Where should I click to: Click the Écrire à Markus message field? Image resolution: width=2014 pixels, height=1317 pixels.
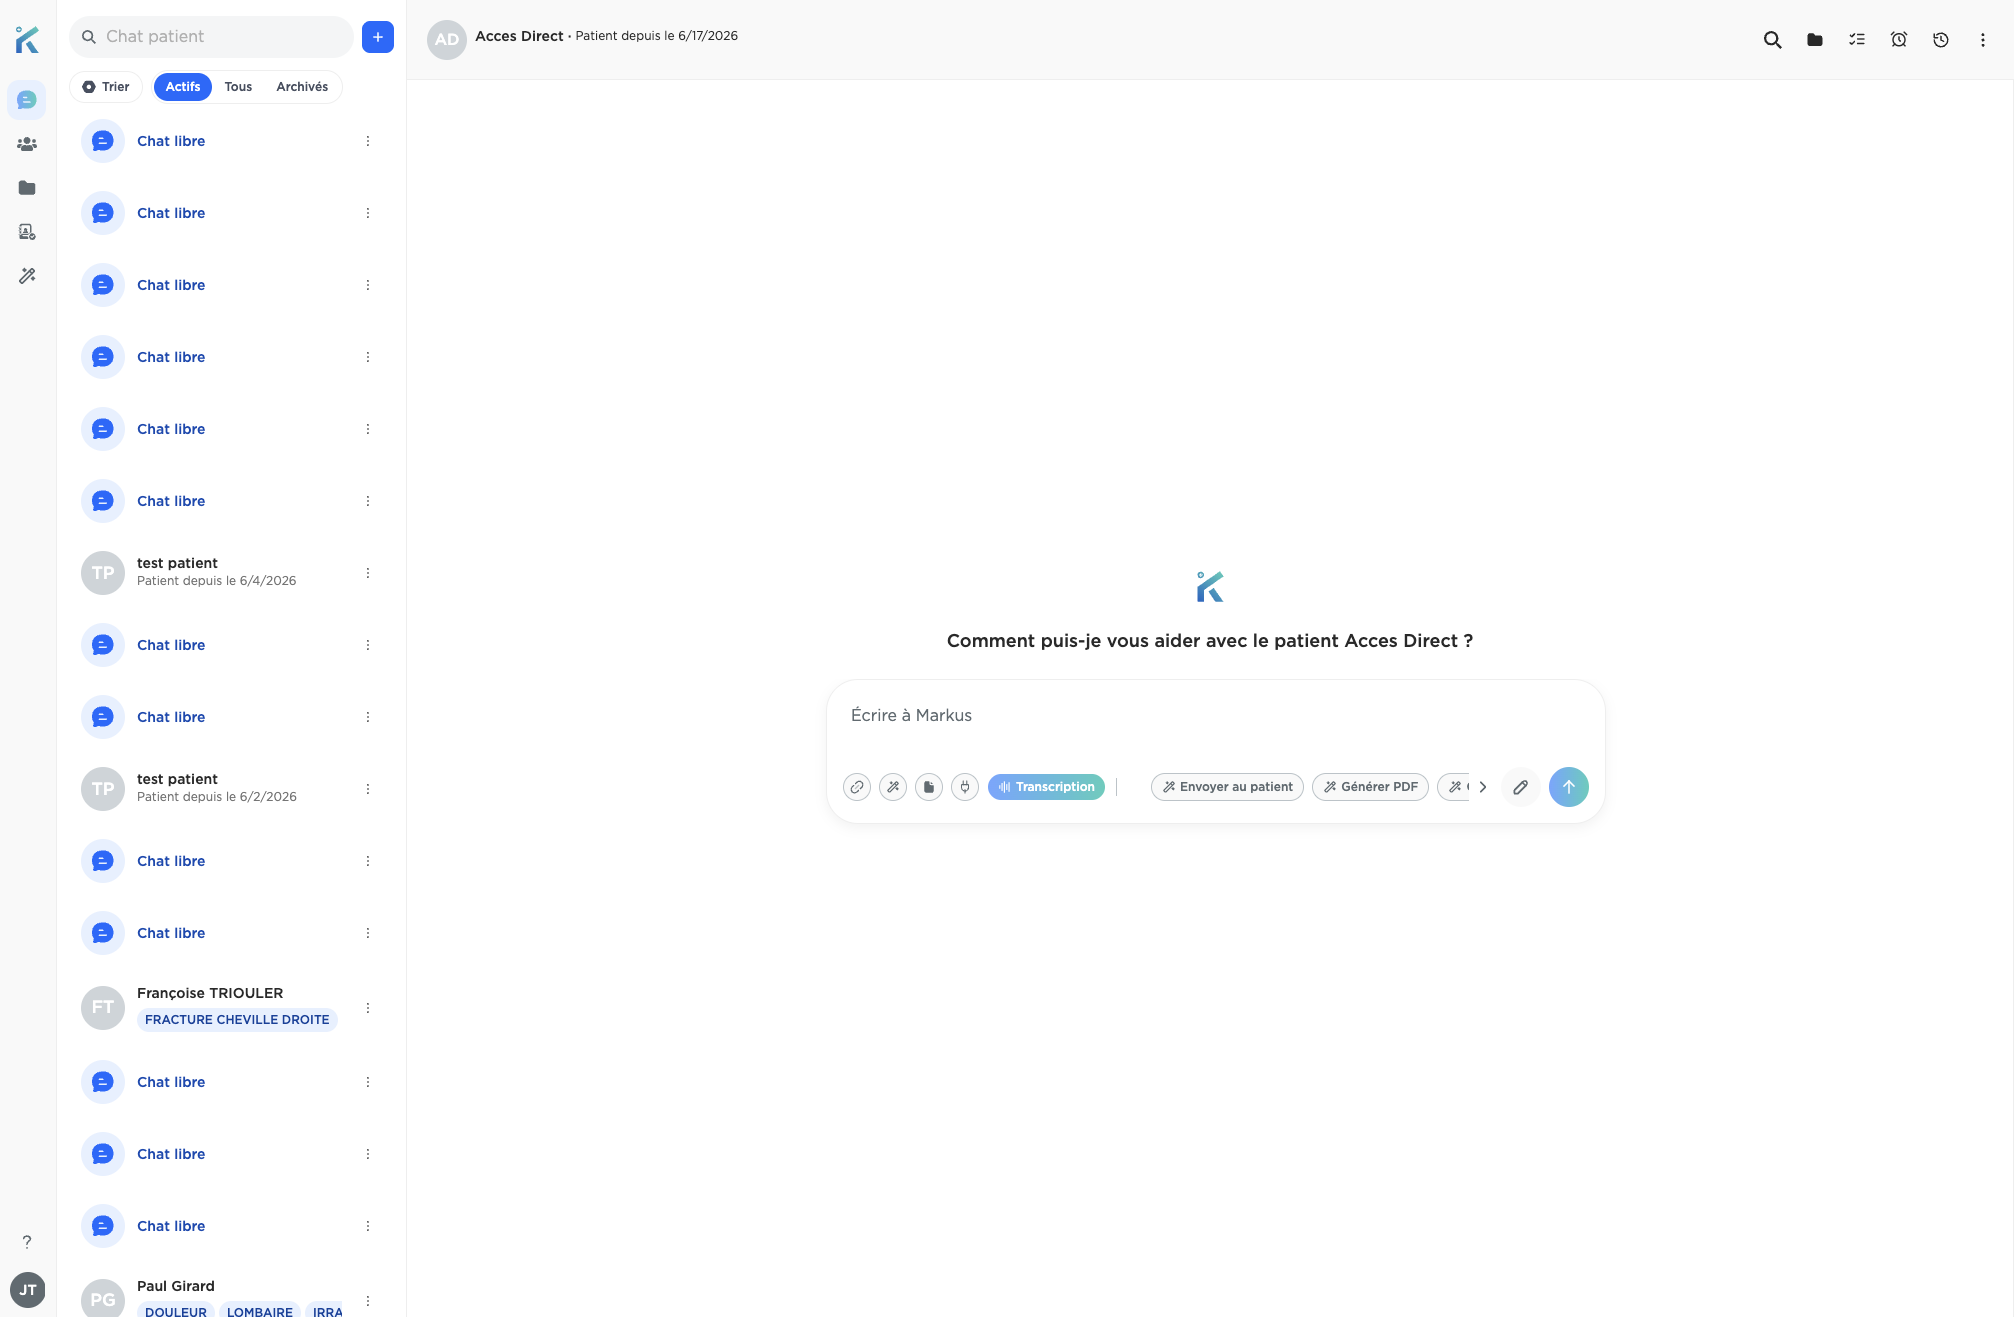[1215, 716]
